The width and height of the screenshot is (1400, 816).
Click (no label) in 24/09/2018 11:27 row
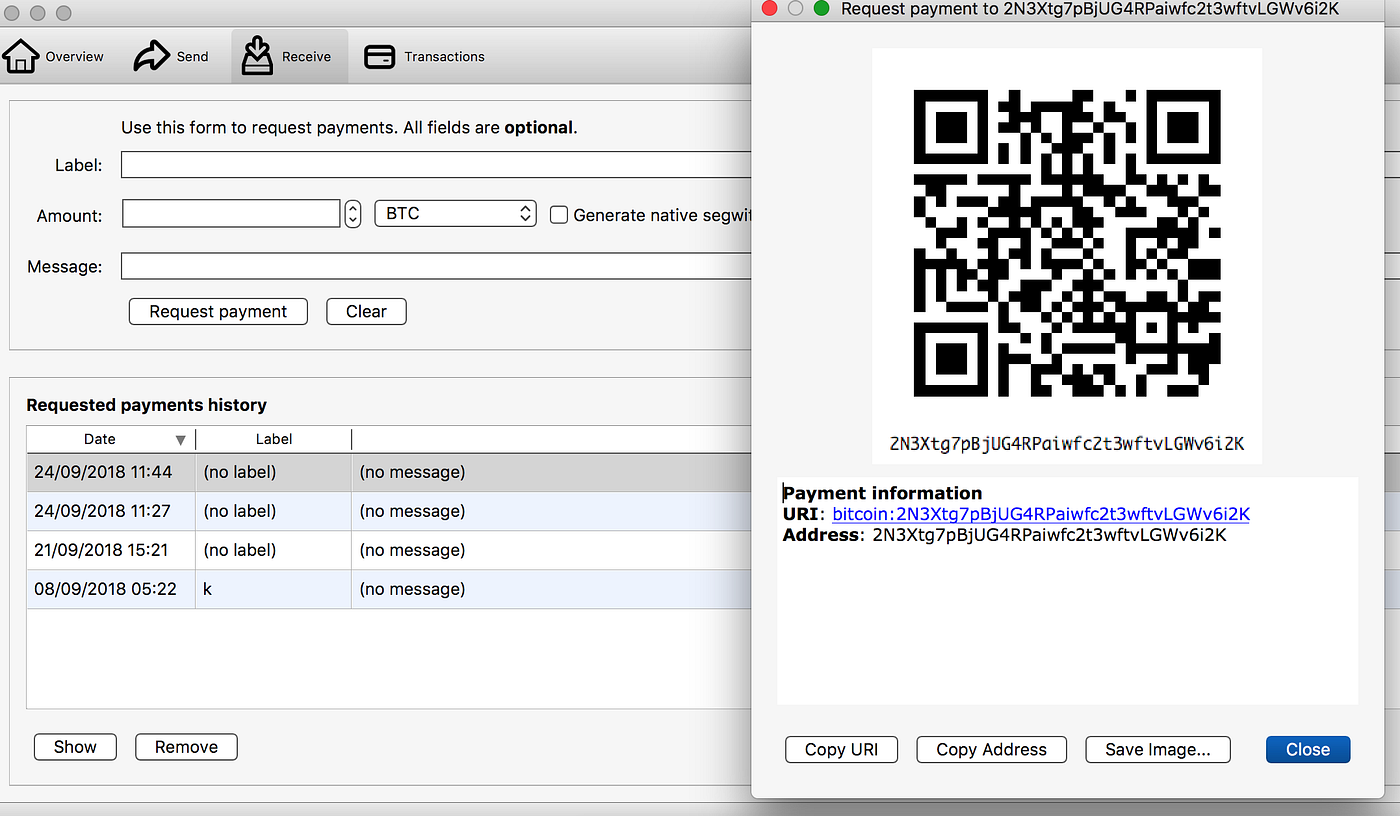(240, 511)
